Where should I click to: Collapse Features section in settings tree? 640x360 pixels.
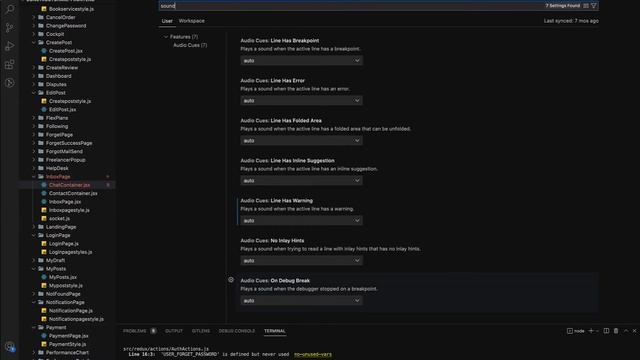[x=166, y=37]
